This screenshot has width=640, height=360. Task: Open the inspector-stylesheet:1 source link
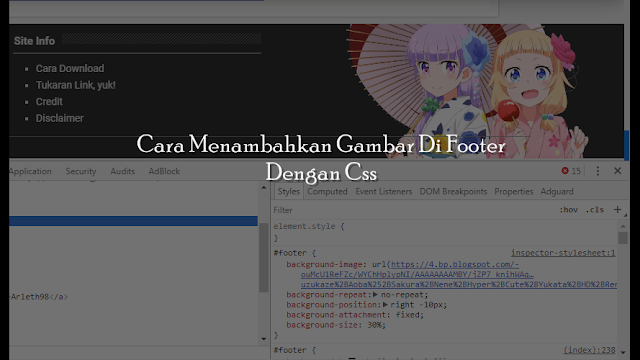click(x=563, y=253)
